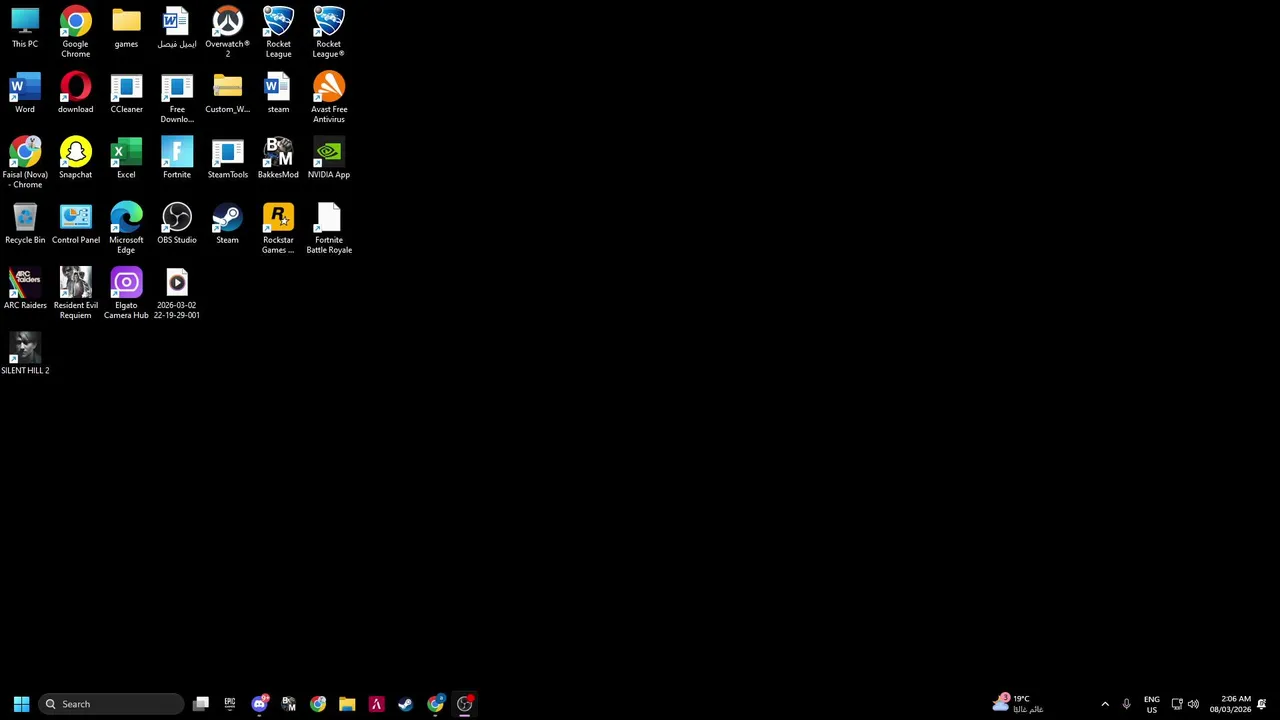Select the 2026-03-02 22-19-29-001 video file
The width and height of the screenshot is (1280, 720).
tap(177, 294)
